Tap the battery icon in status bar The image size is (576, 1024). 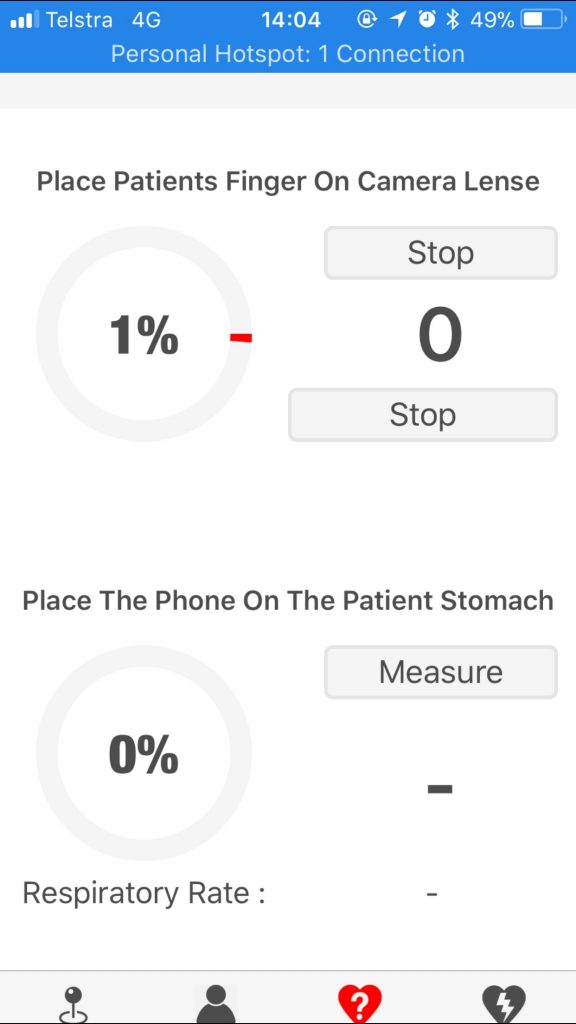click(x=543, y=20)
